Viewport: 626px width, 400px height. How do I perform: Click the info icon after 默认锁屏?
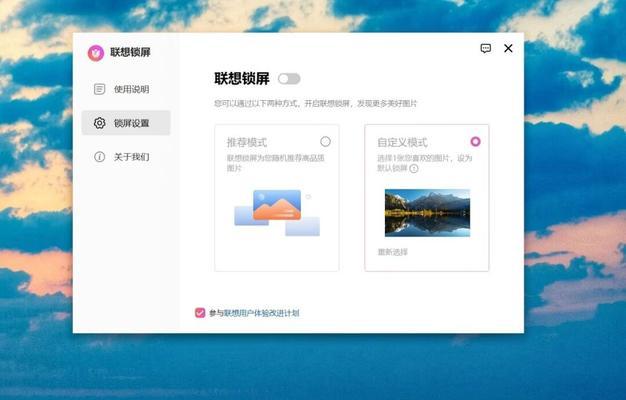pyautogui.click(x=414, y=168)
